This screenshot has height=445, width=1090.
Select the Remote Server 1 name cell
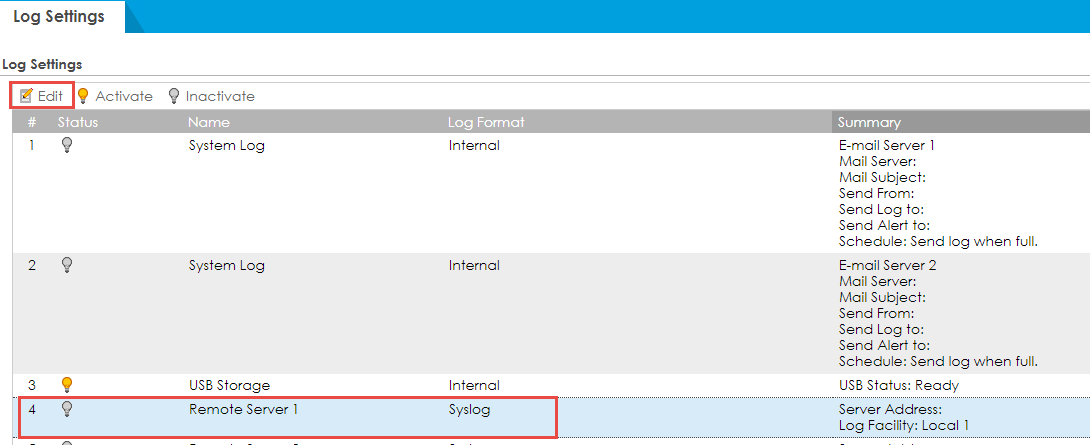click(x=243, y=410)
